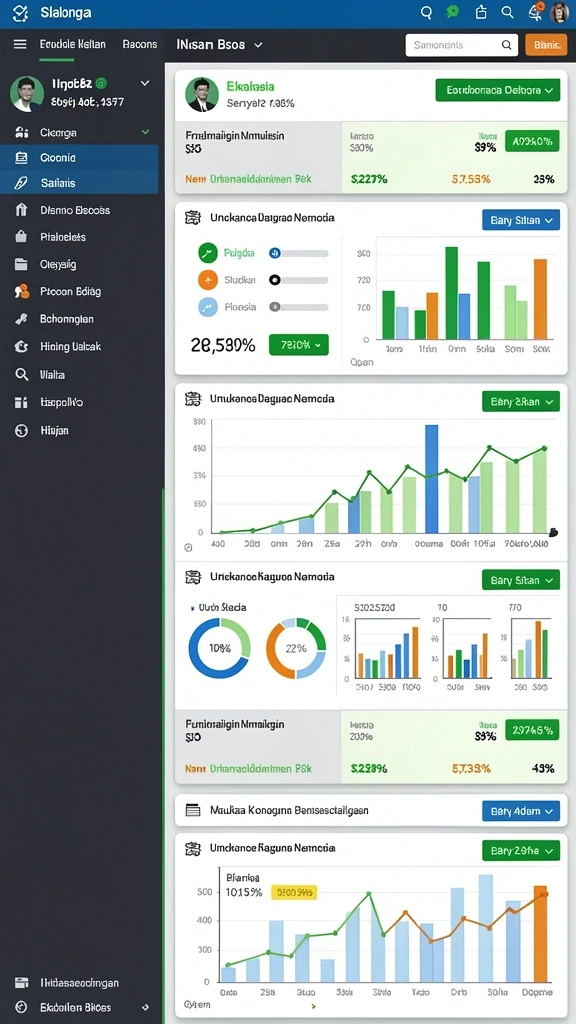Expand the INsan Bsos header dropdown

pos(220,44)
